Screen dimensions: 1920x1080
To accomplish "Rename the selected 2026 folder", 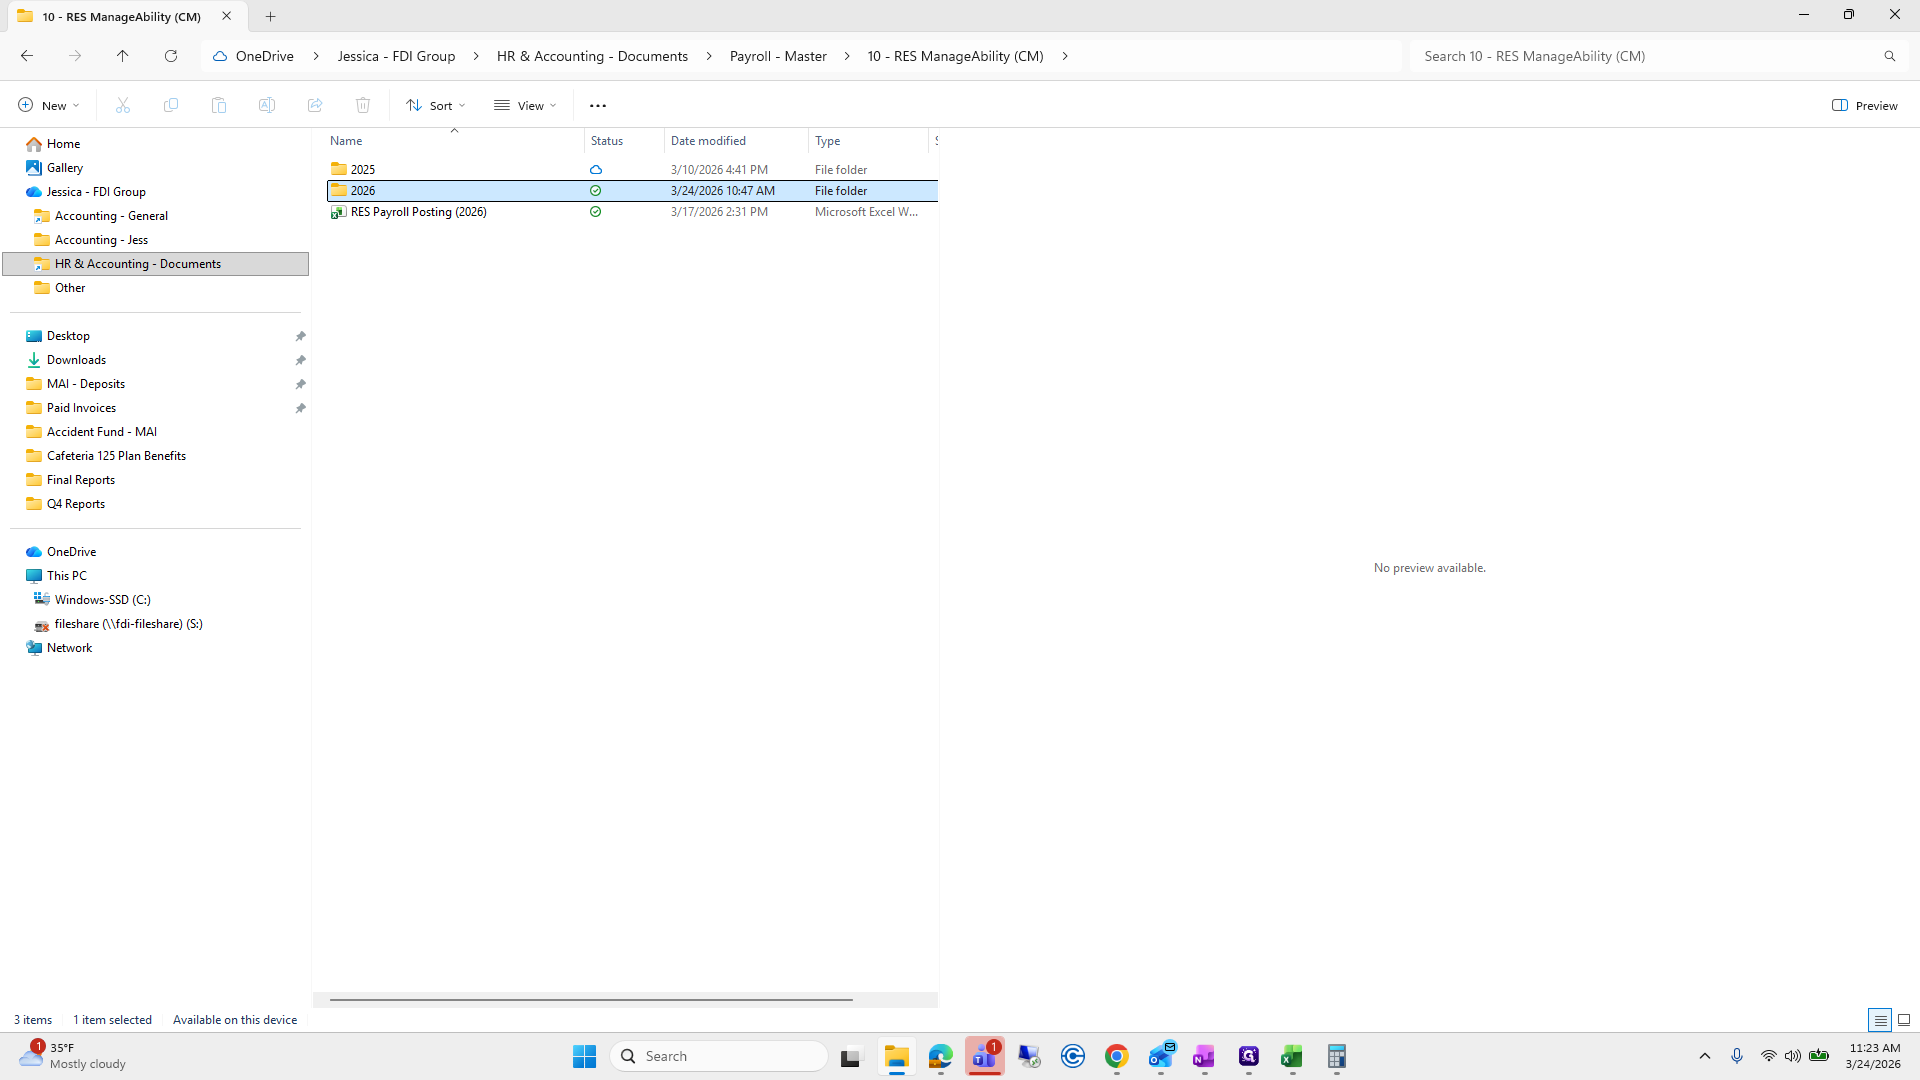I will [x=267, y=105].
